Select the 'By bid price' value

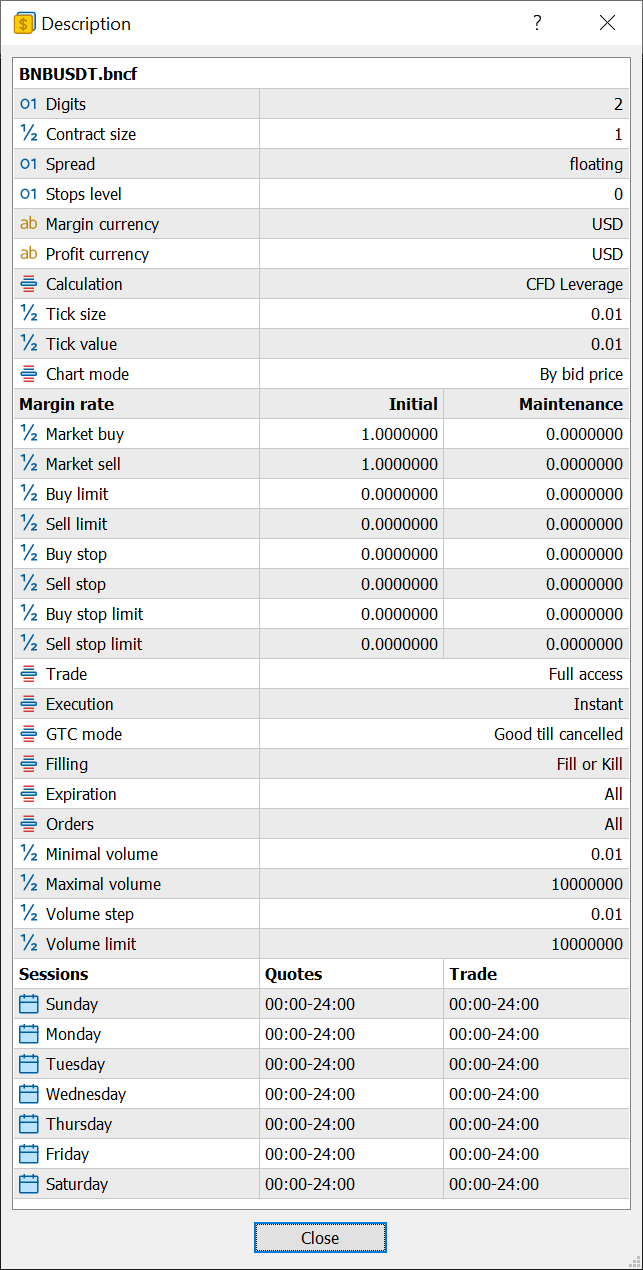tap(581, 374)
